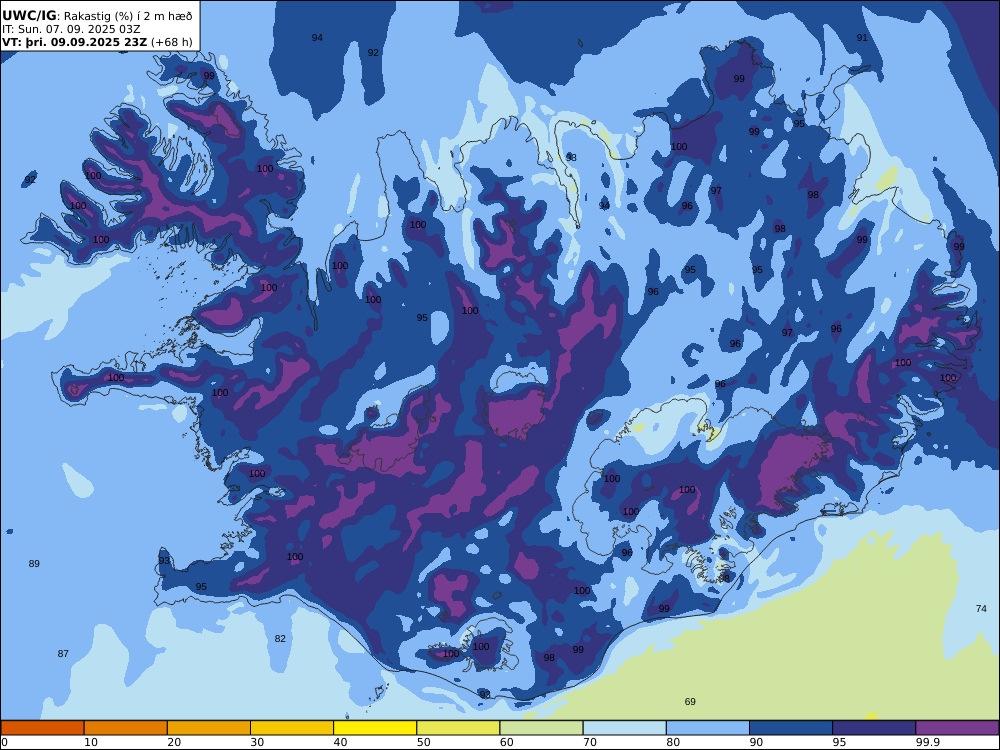Click the "89" humidity value over the western sea
Image resolution: width=1000 pixels, height=750 pixels.
[x=34, y=564]
